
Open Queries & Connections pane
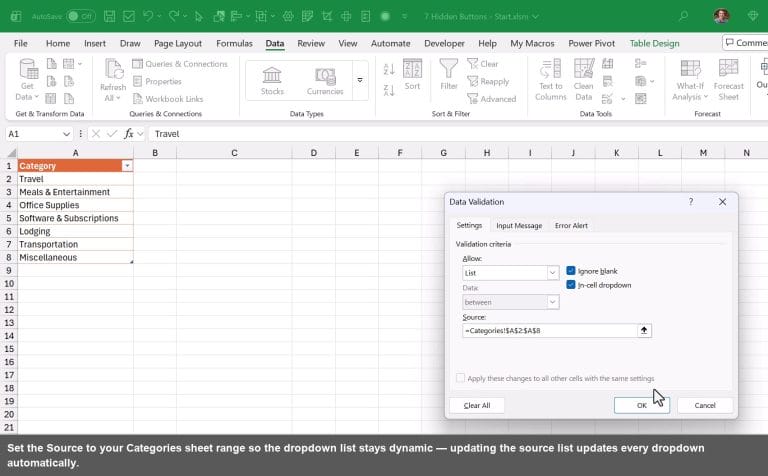point(180,64)
